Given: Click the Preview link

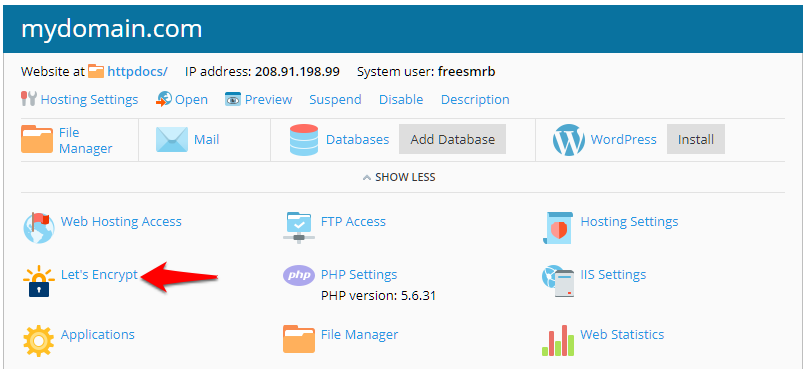Looking at the screenshot, I should tap(268, 99).
